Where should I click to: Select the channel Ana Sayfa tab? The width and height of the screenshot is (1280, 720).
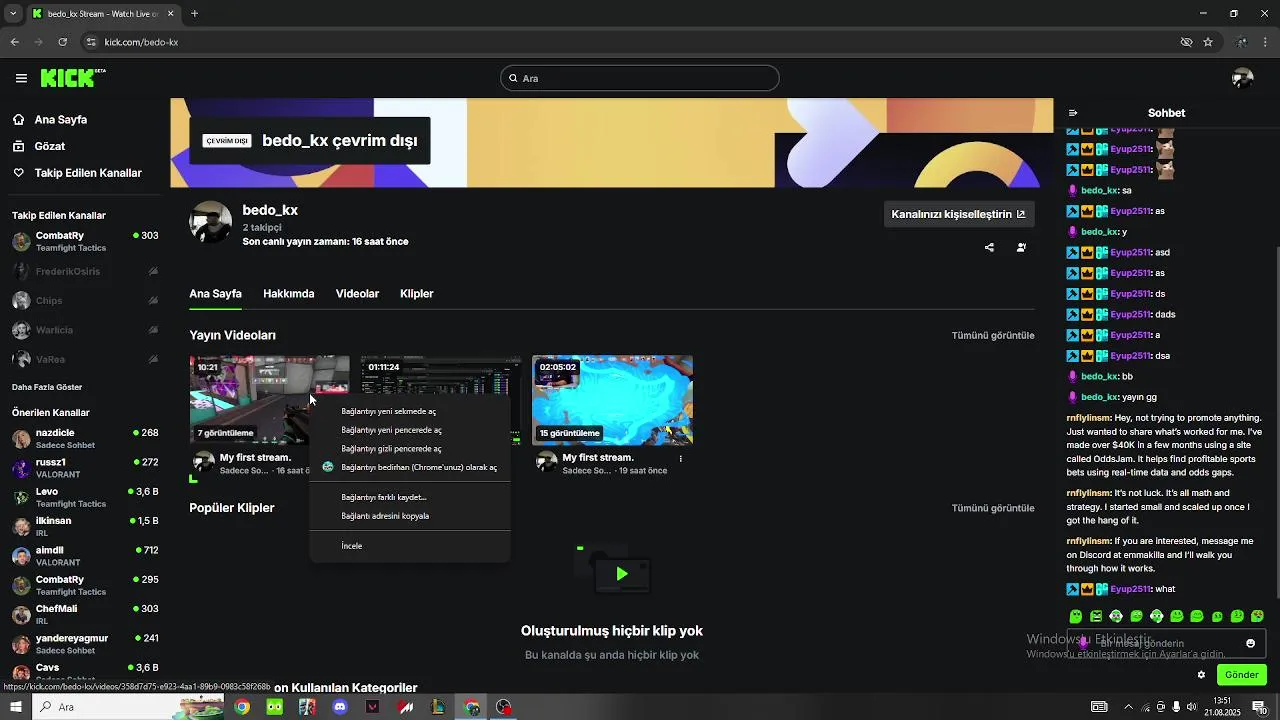tap(215, 294)
